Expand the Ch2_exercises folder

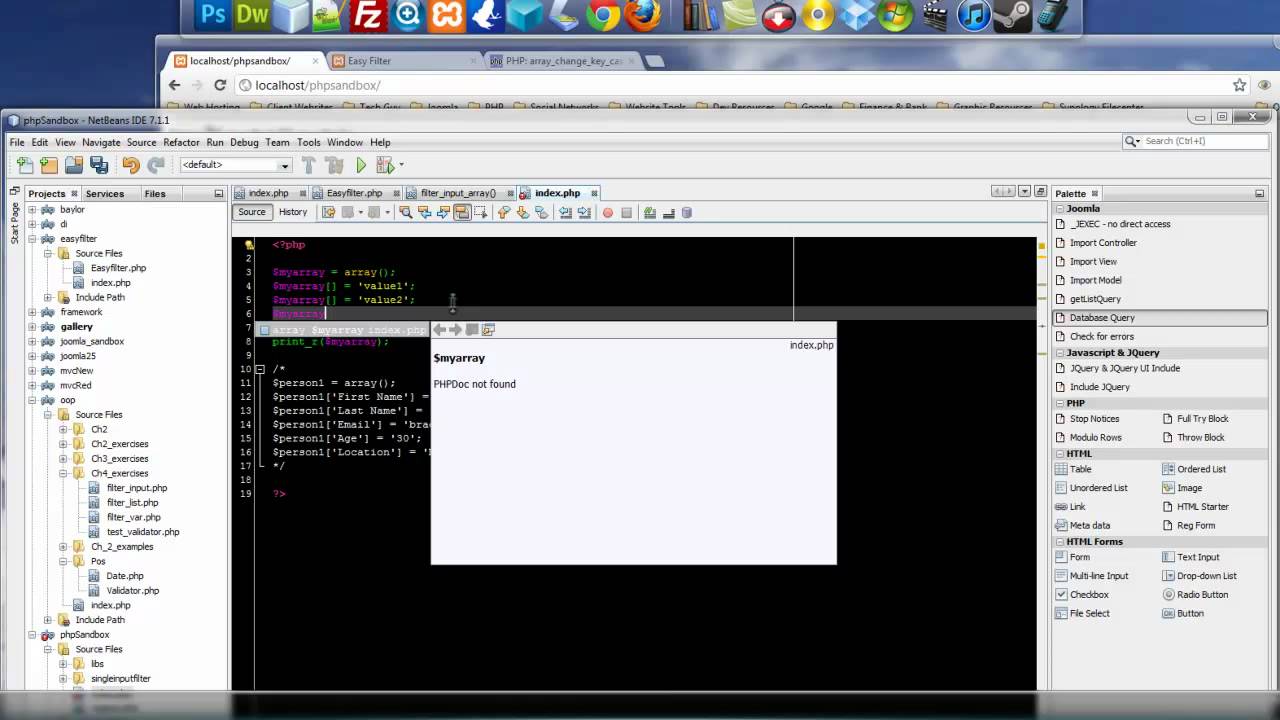pos(63,444)
